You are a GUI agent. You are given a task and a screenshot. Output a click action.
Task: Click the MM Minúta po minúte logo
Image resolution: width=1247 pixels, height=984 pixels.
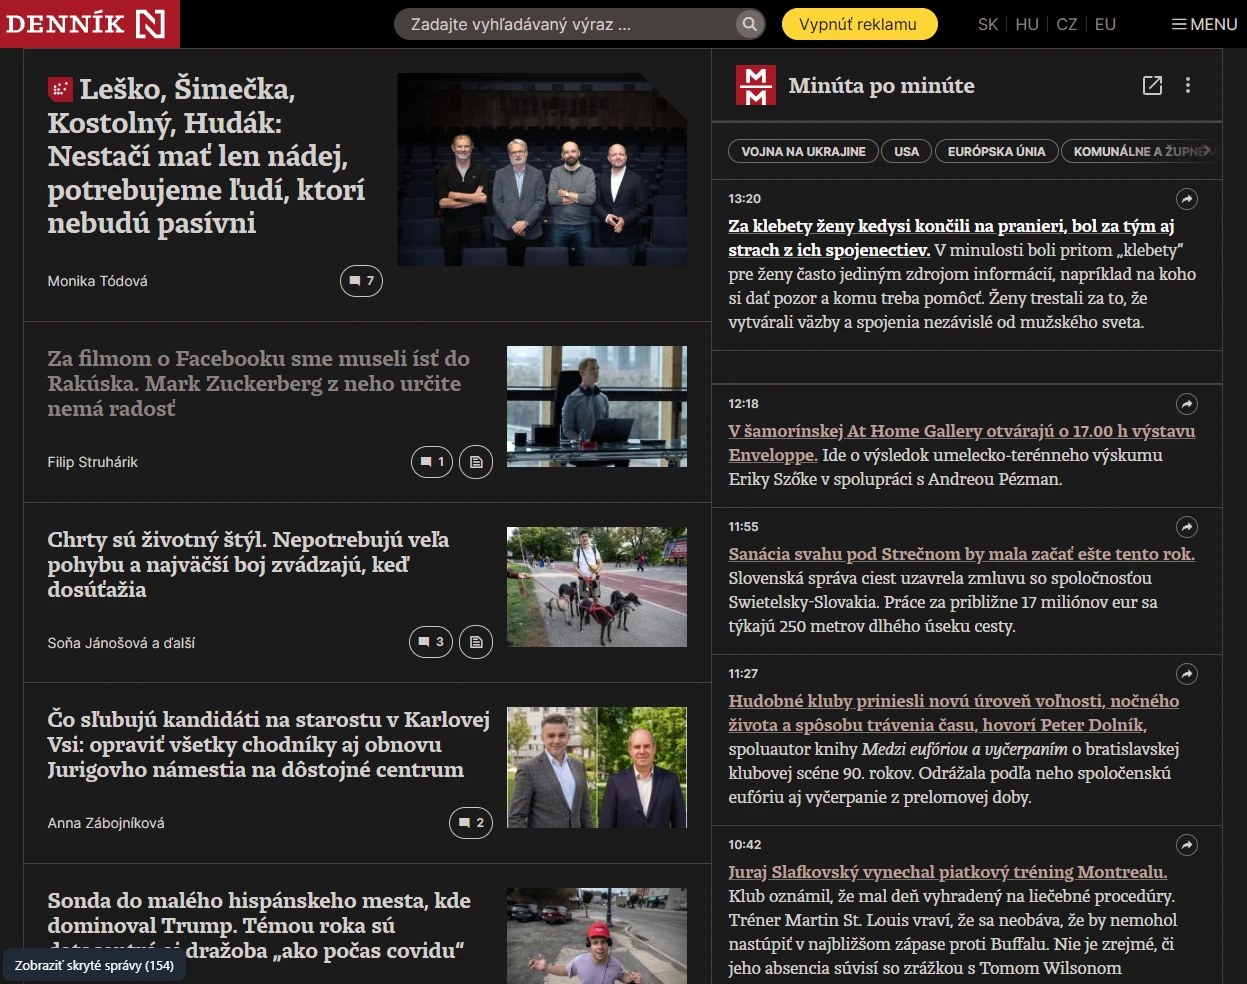coord(756,86)
